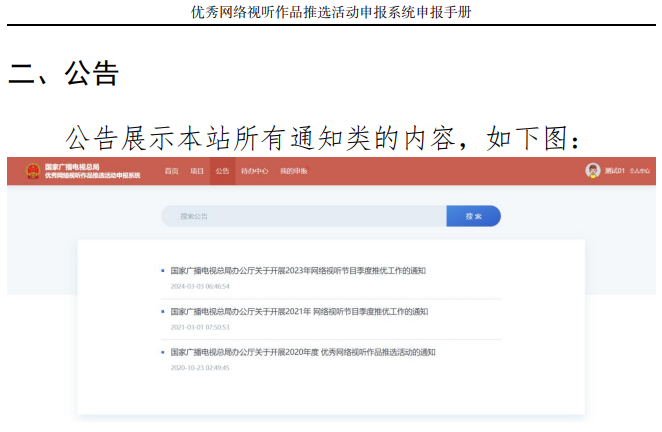The image size is (662, 432).
Task: Open the 我的申报 nav tab
Action: click(x=294, y=171)
